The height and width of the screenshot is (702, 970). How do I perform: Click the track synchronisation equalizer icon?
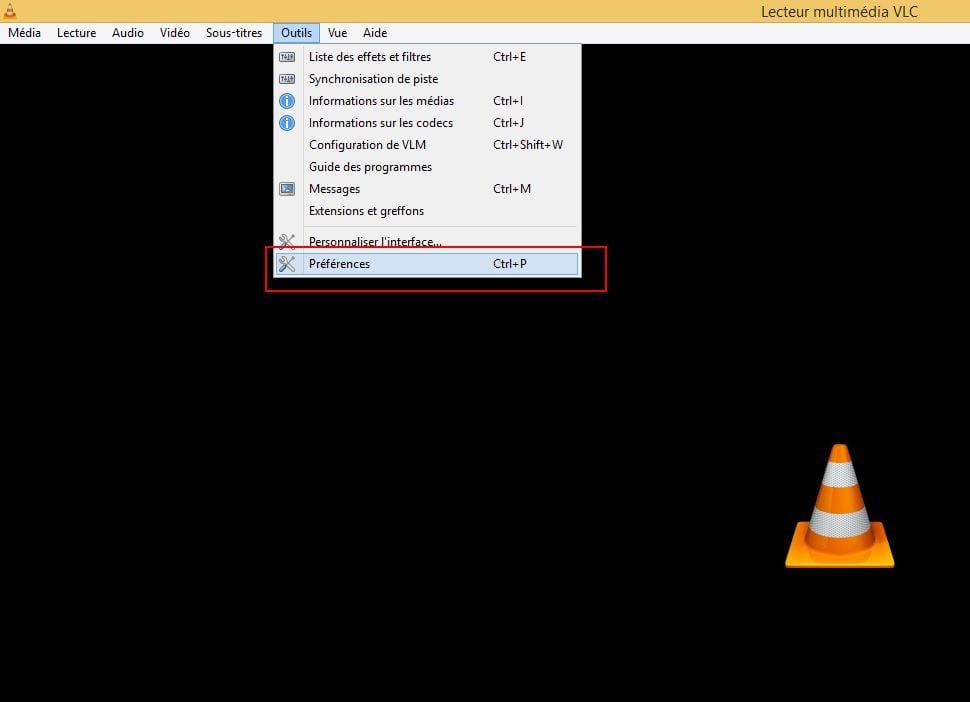click(x=287, y=79)
